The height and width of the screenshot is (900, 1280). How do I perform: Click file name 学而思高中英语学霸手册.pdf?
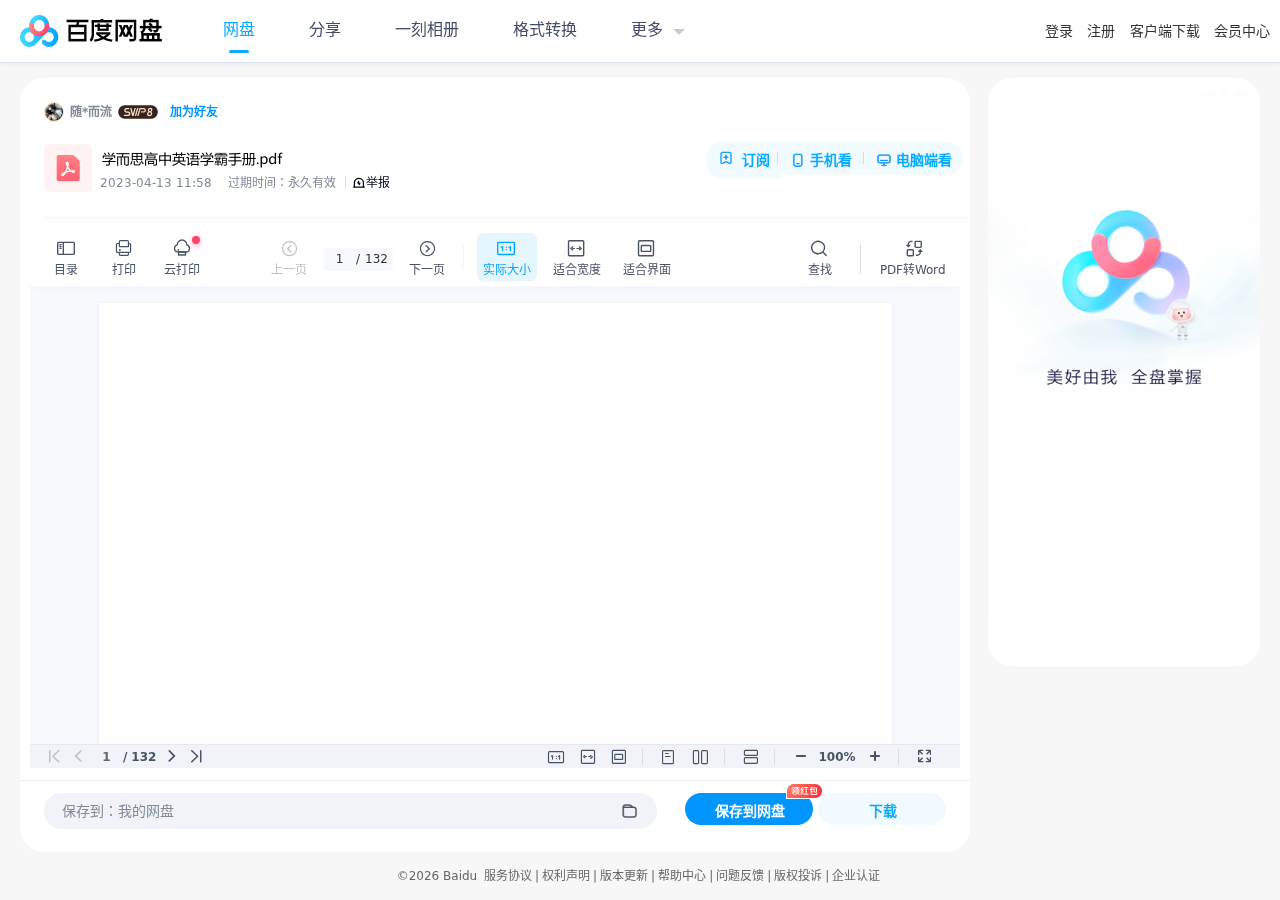point(192,159)
